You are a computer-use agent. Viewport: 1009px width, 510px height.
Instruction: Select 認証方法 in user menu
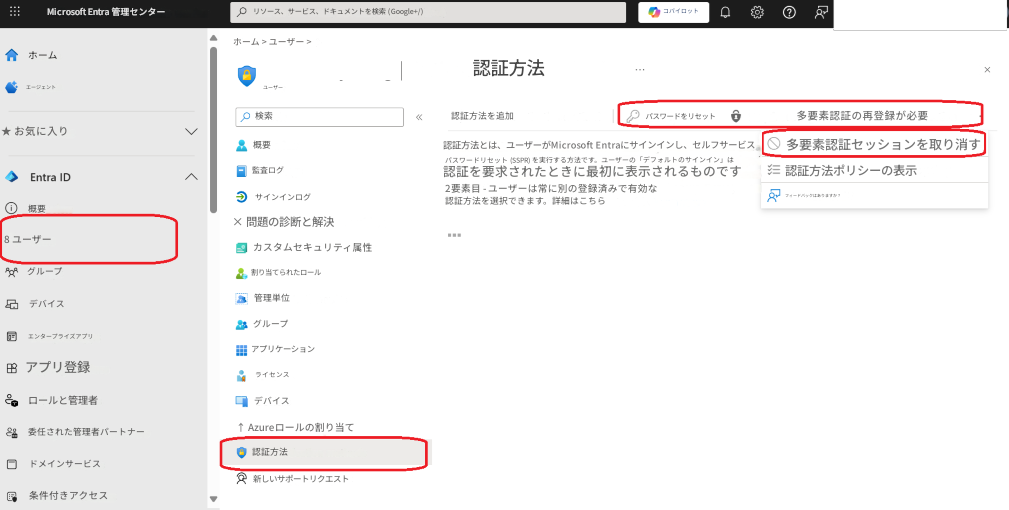click(x=325, y=452)
